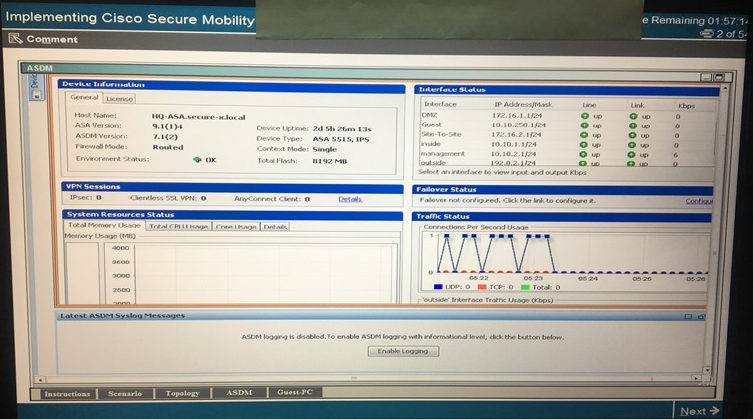The width and height of the screenshot is (753, 419).
Task: Click the Configure failover link
Action: pos(699,201)
